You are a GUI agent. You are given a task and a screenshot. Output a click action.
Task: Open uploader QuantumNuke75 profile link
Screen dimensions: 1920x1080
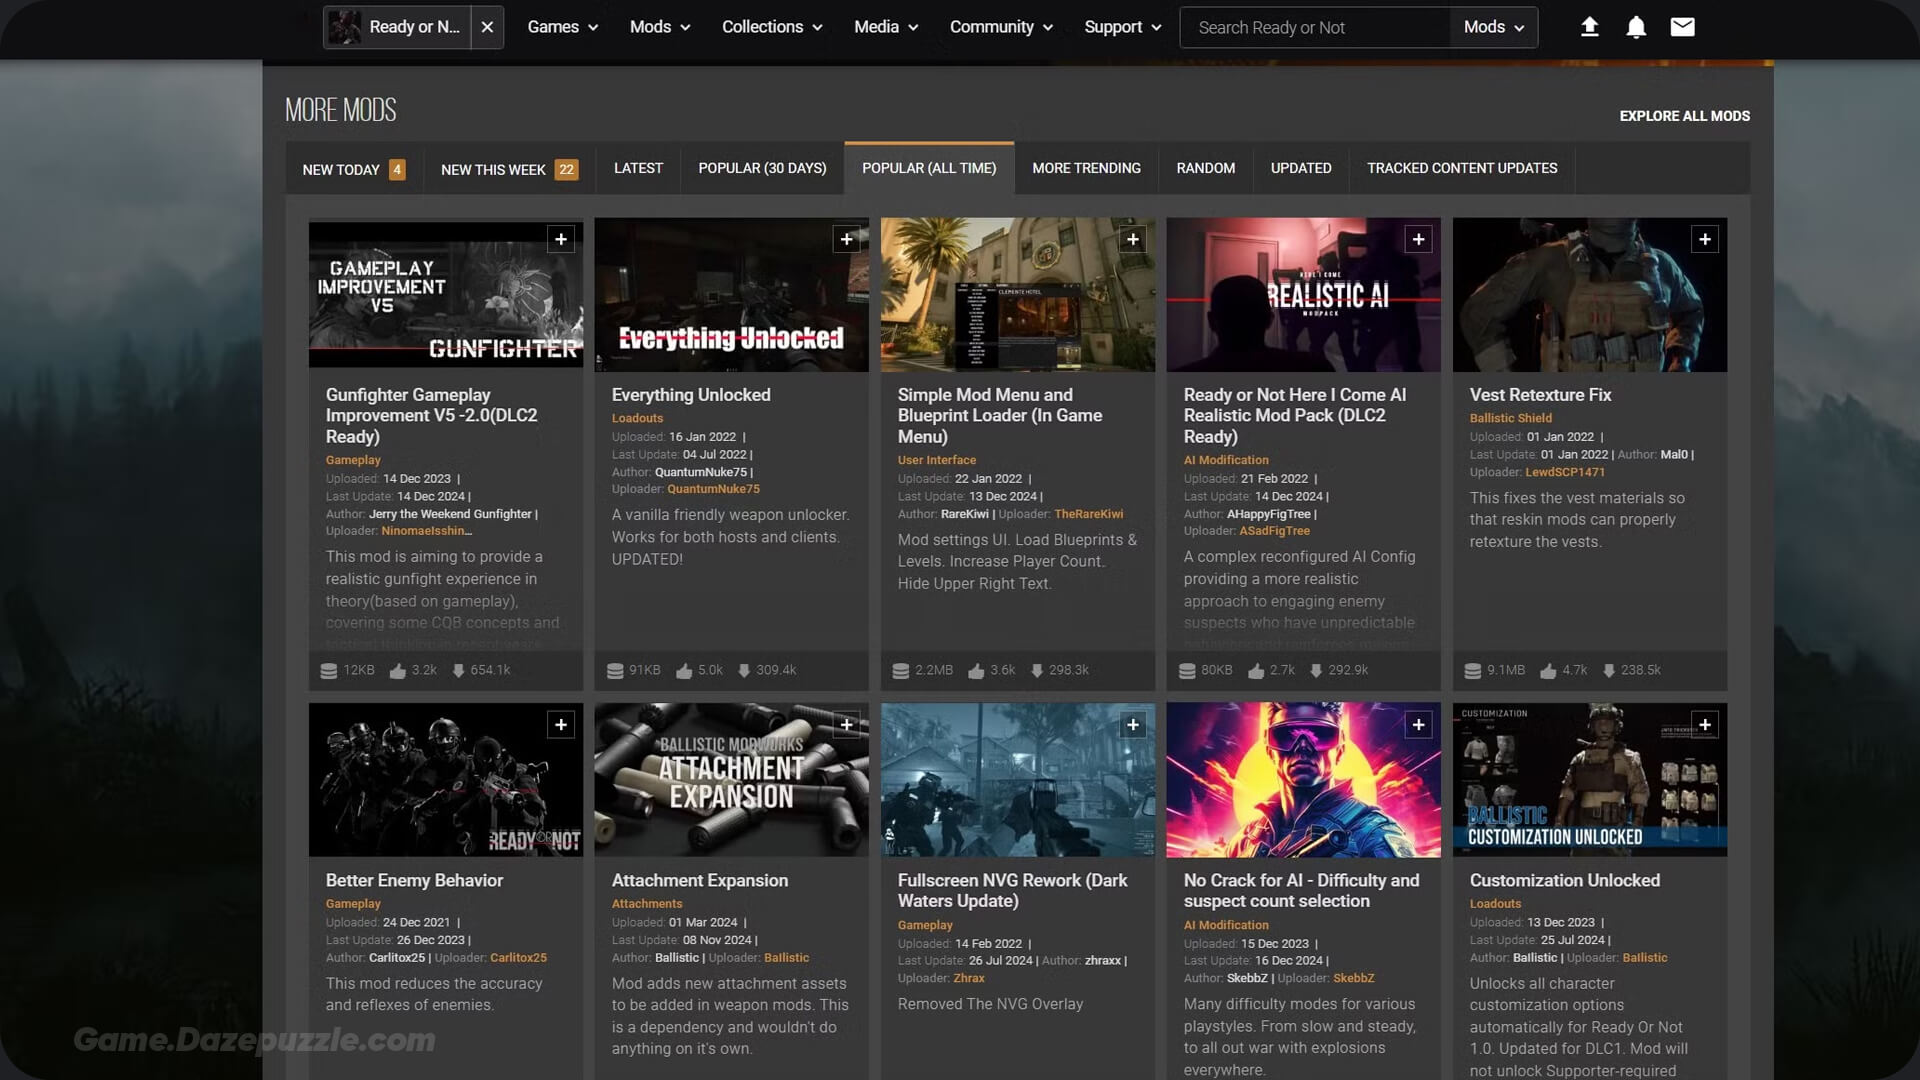[713, 489]
